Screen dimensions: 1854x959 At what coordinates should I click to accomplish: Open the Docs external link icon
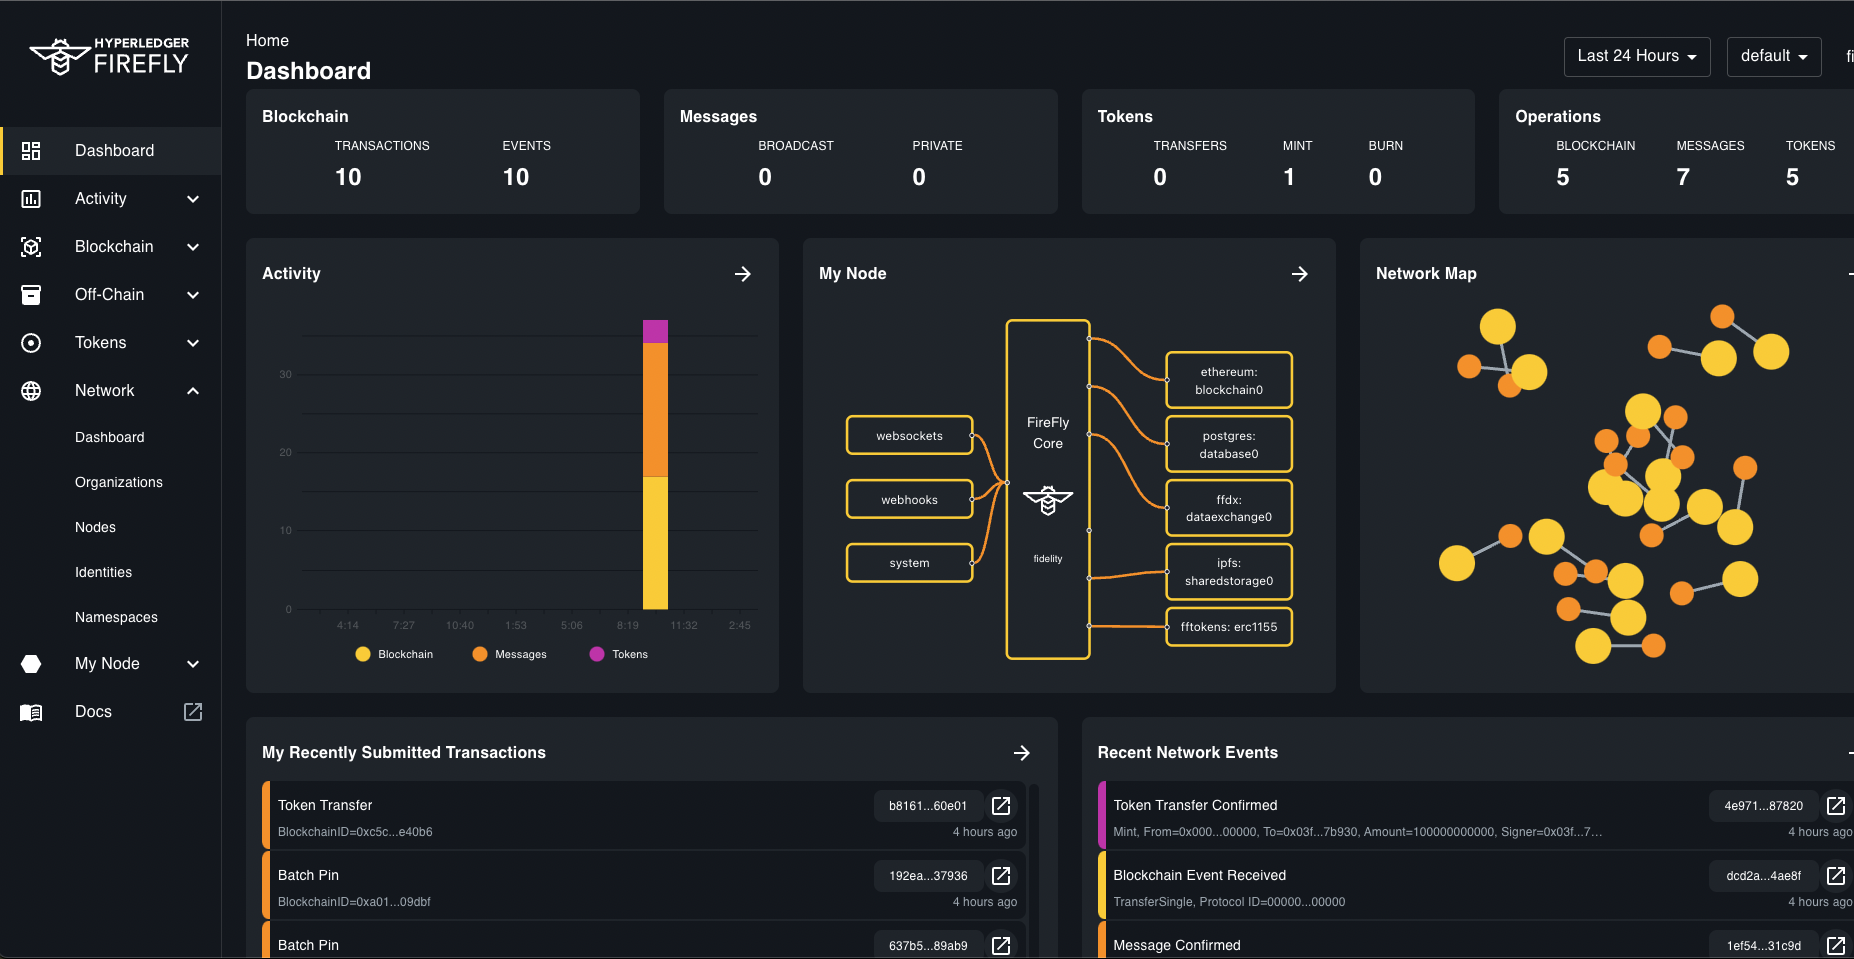193,712
